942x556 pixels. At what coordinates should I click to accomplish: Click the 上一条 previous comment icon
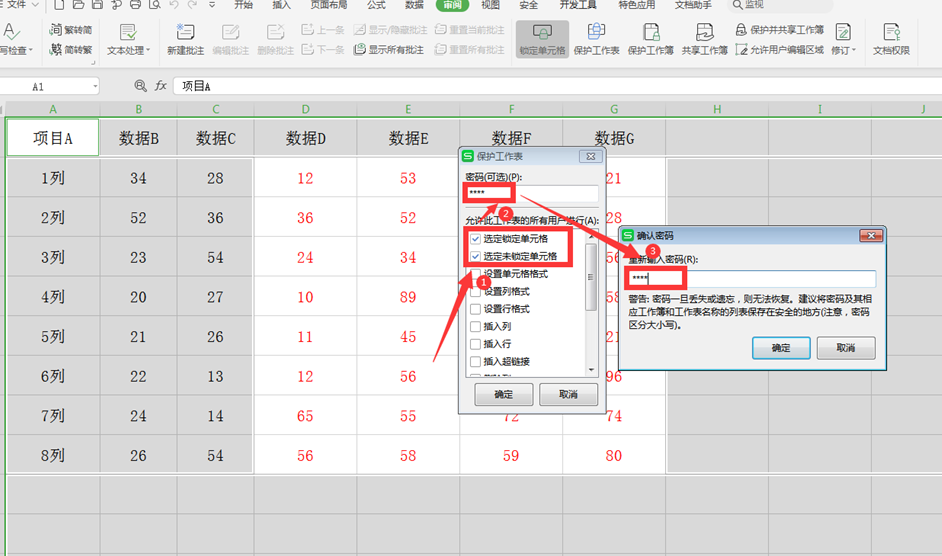(307, 29)
